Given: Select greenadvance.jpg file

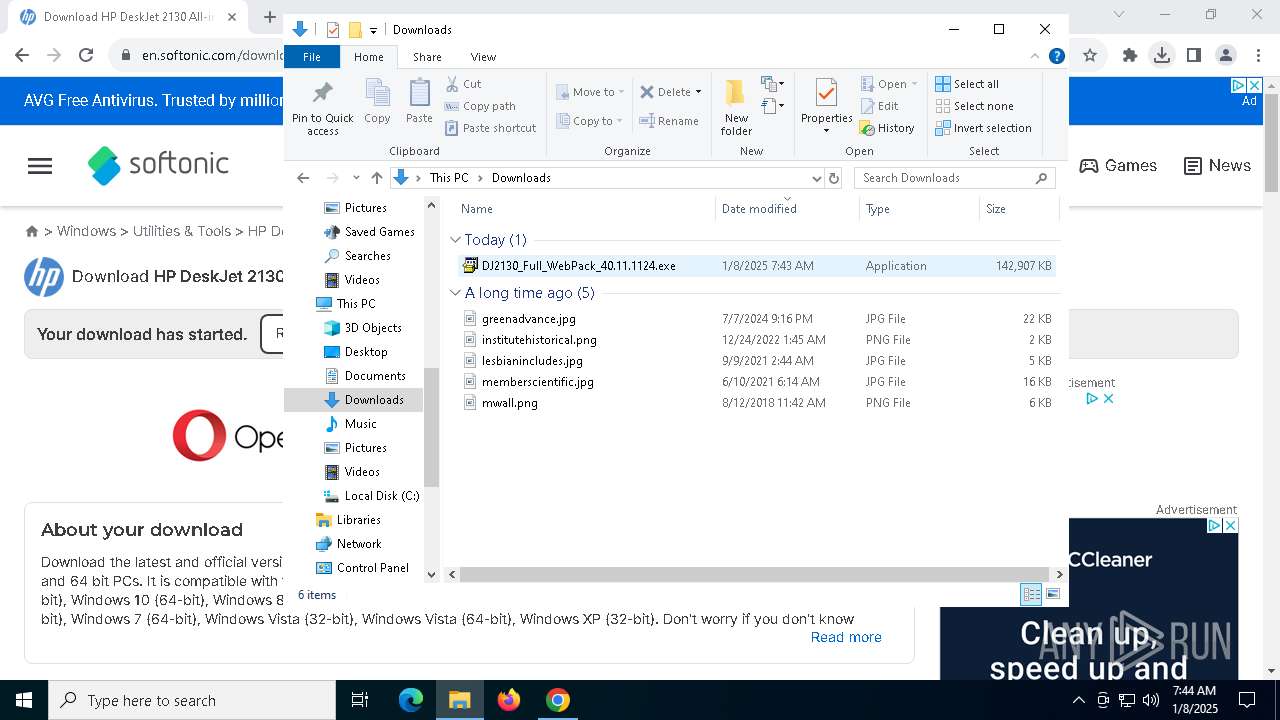Looking at the screenshot, I should (756, 319).
